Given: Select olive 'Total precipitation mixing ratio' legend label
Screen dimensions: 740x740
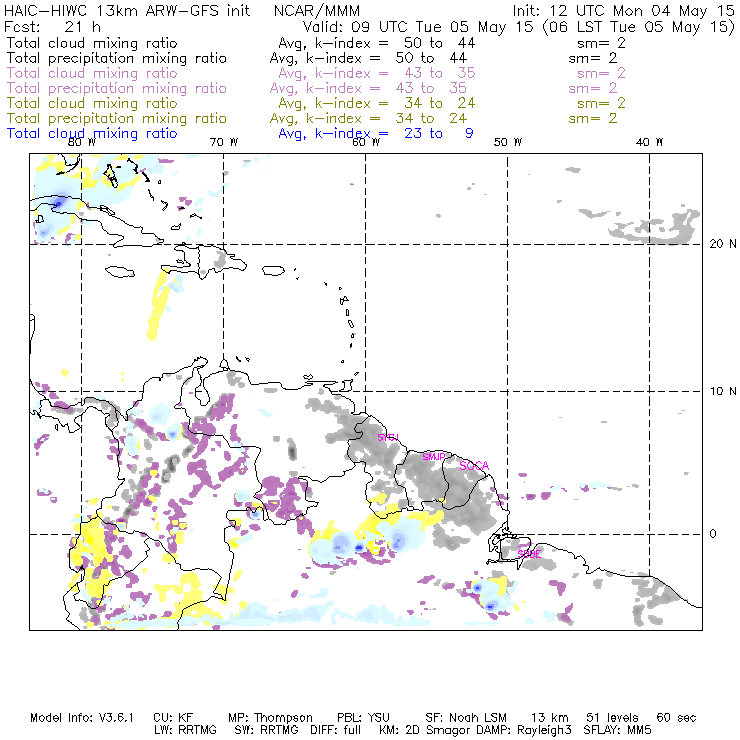Looking at the screenshot, I should (117, 118).
